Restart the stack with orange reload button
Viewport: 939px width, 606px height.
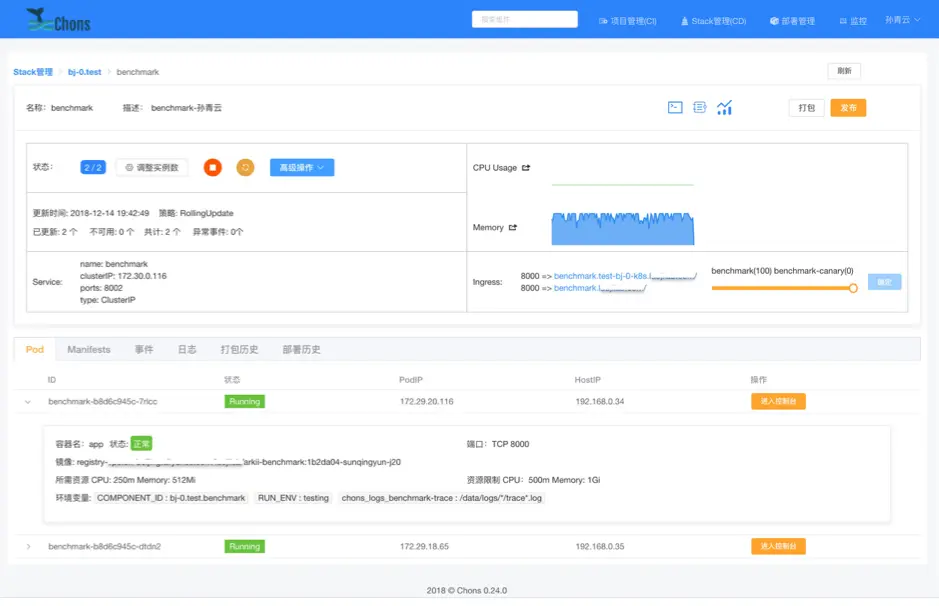pyautogui.click(x=246, y=168)
